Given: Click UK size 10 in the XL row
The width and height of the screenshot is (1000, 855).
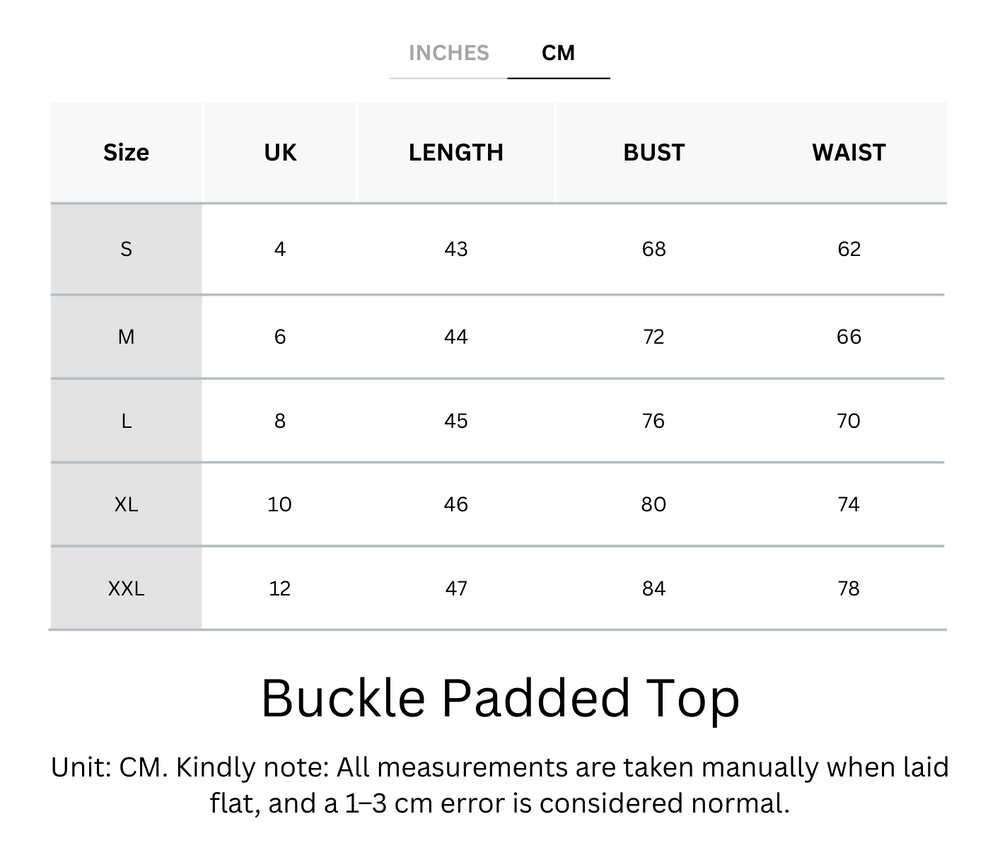Looking at the screenshot, I should pos(280,504).
